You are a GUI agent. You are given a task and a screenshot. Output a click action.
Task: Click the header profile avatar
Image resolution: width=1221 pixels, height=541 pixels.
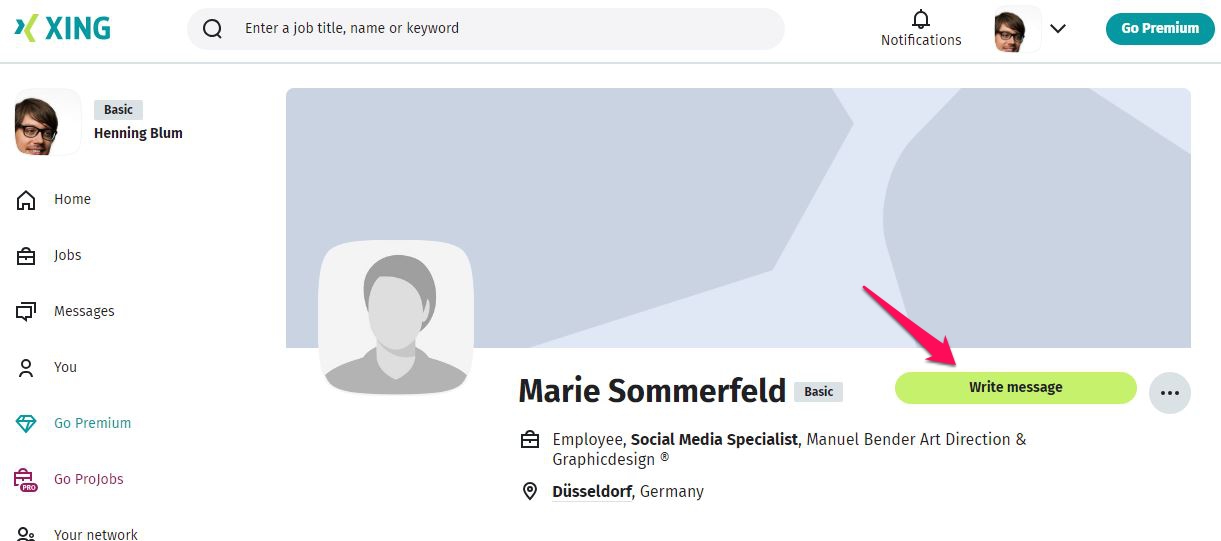pos(1010,30)
